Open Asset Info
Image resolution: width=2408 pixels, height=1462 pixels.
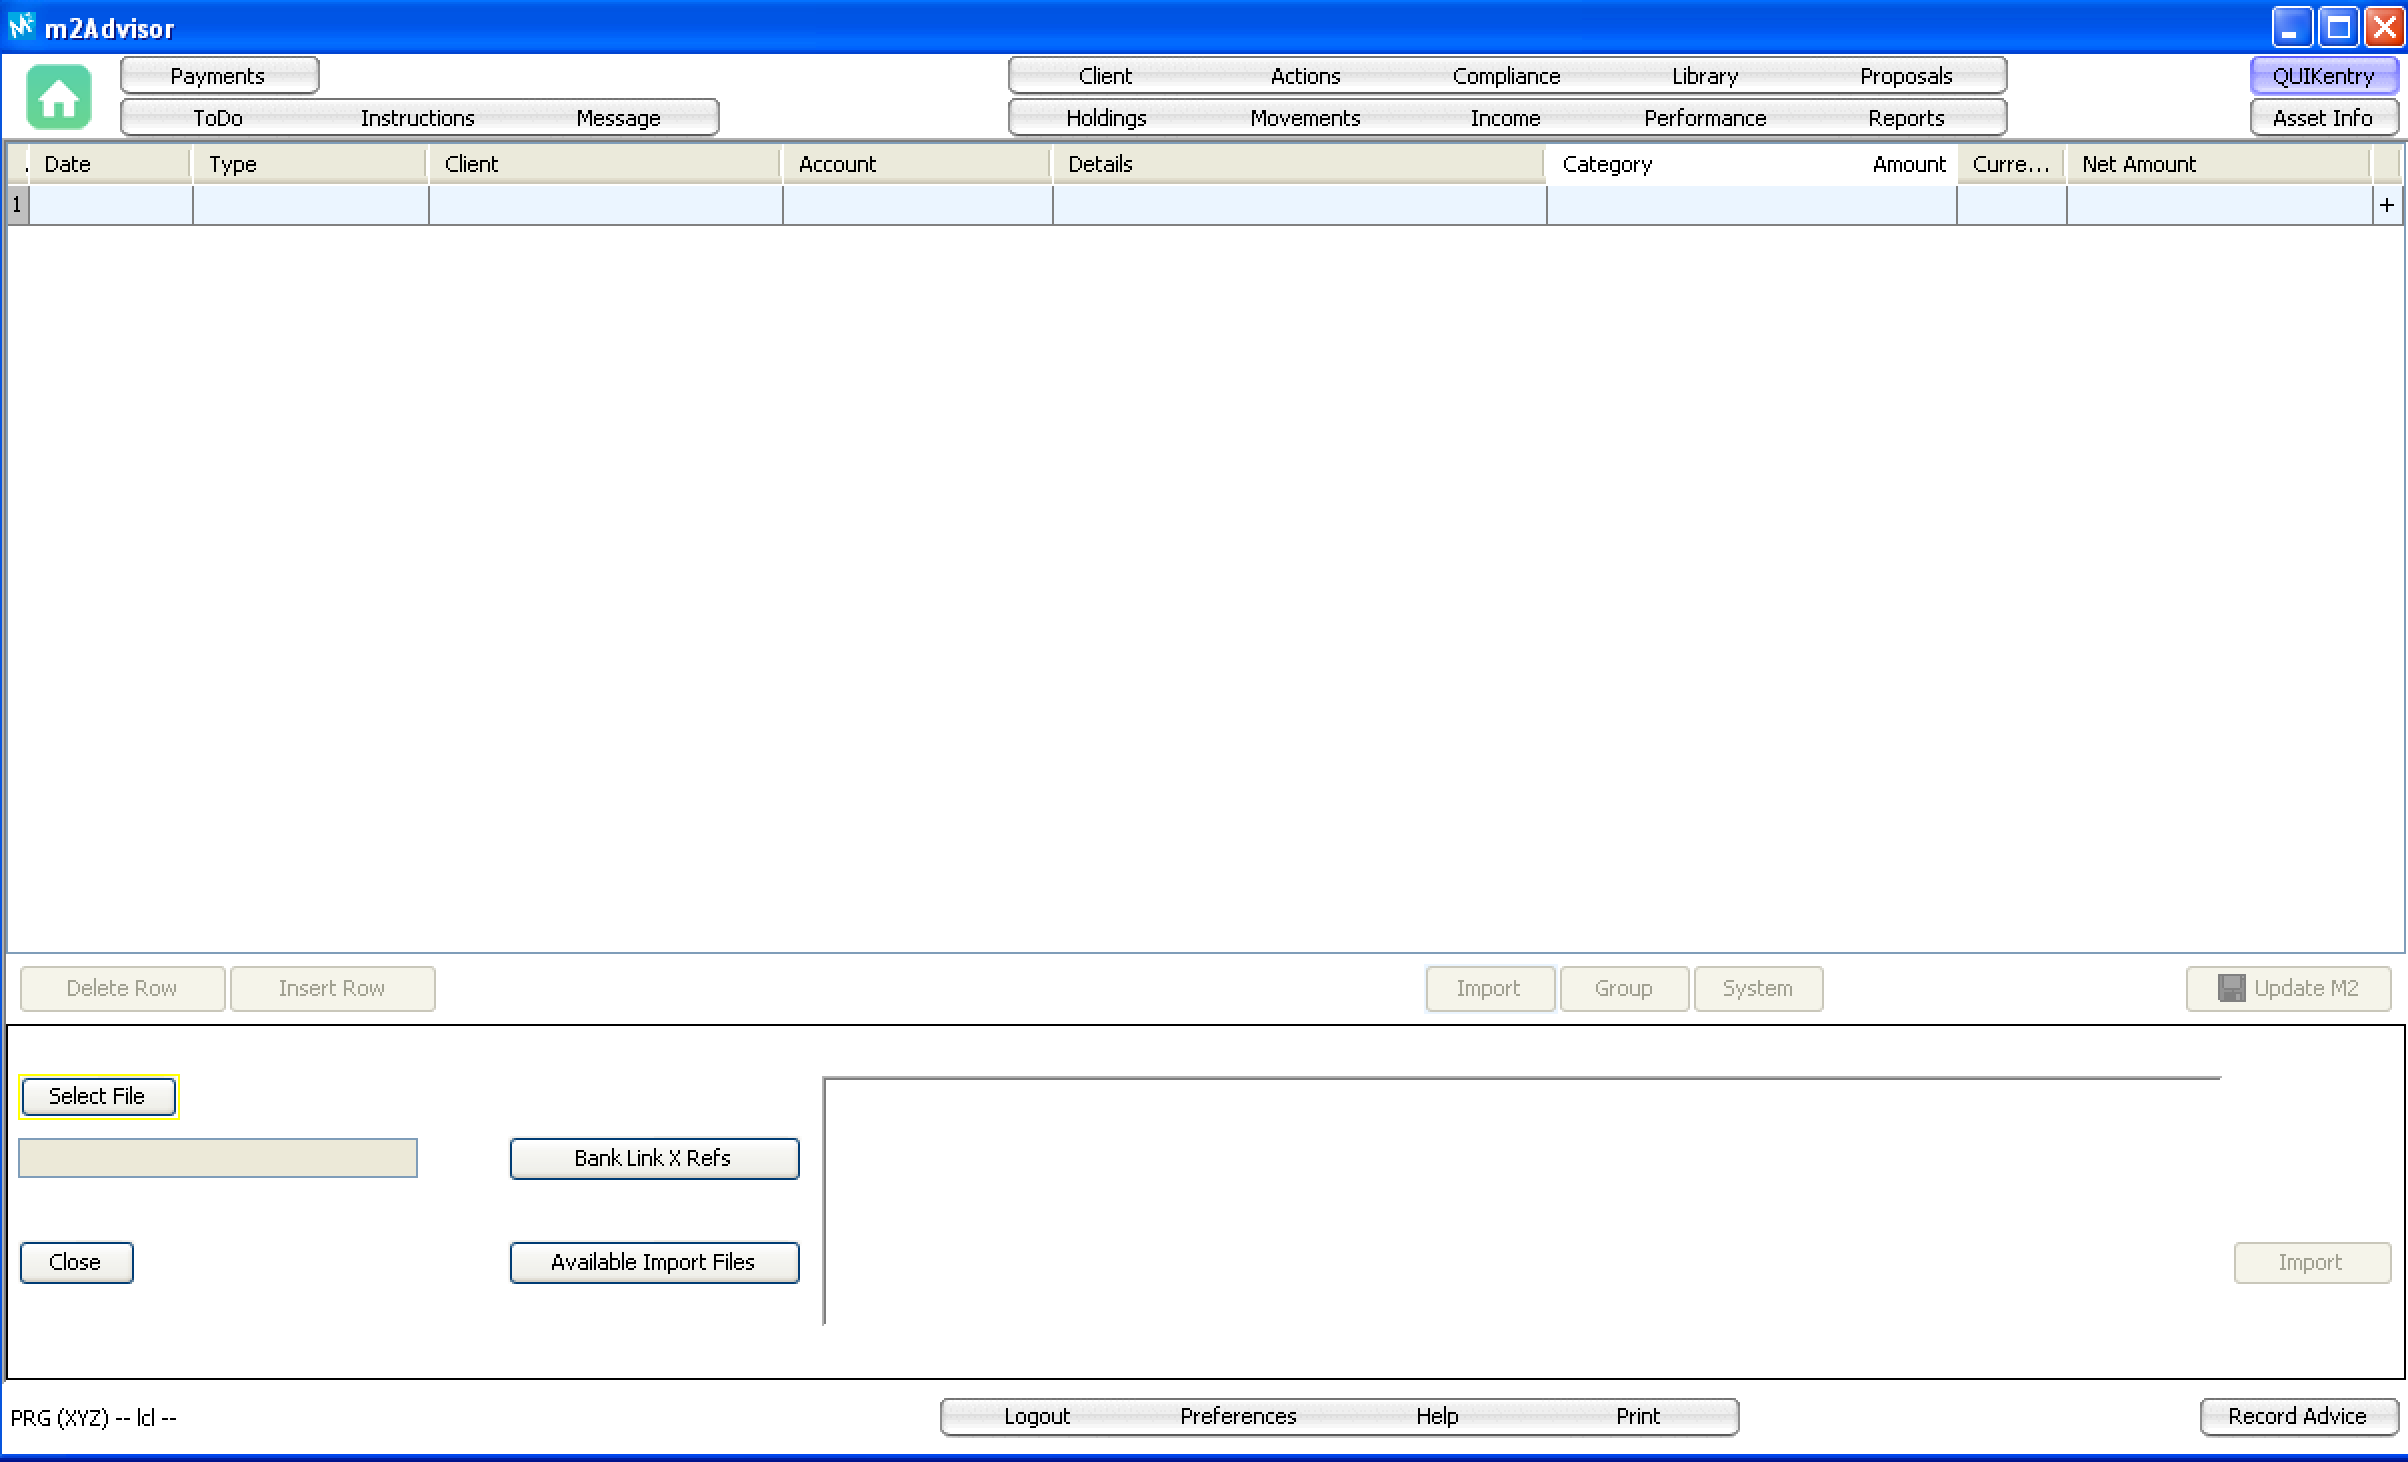click(2322, 118)
